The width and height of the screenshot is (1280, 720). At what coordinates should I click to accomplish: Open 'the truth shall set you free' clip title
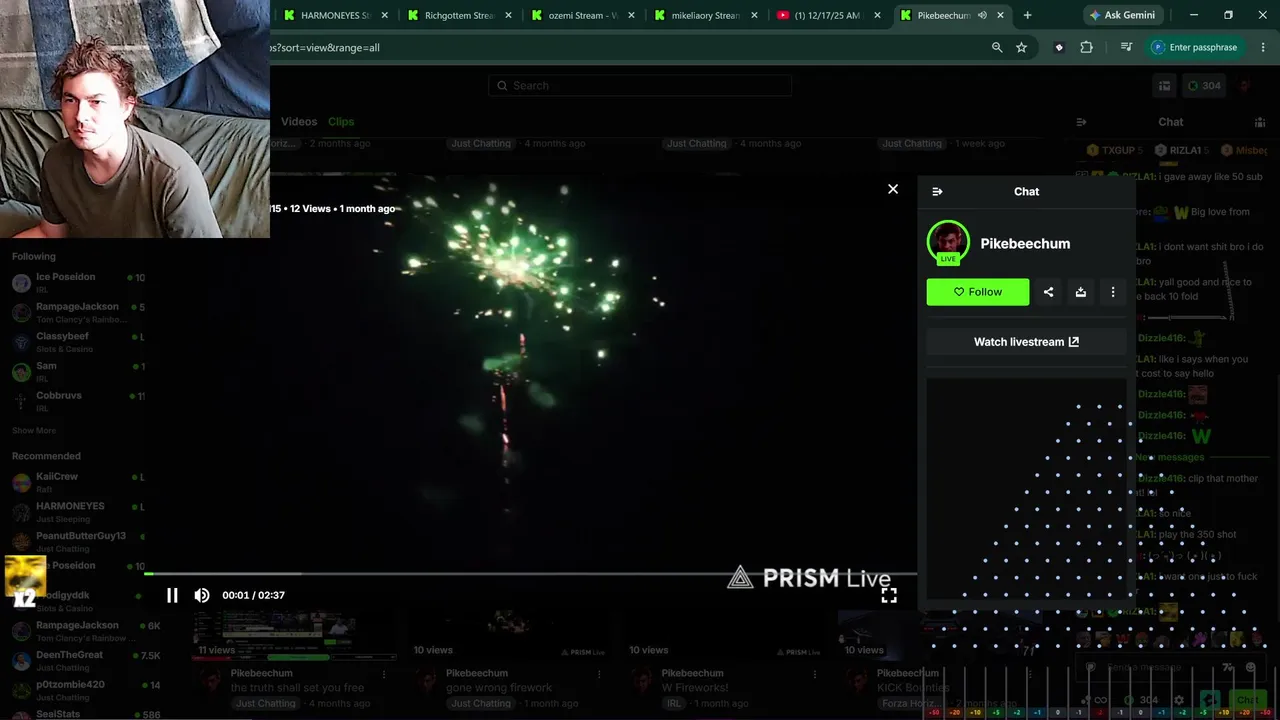tap(297, 688)
